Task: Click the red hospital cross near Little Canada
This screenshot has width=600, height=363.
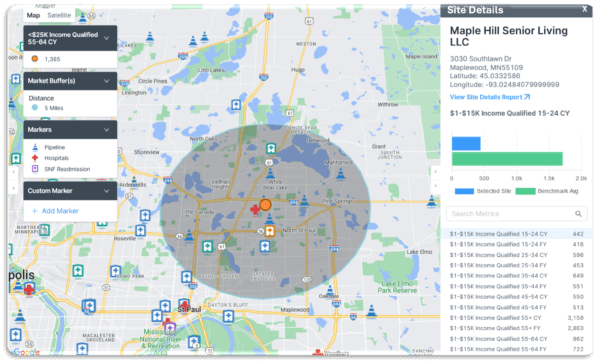Action: pyautogui.click(x=255, y=210)
